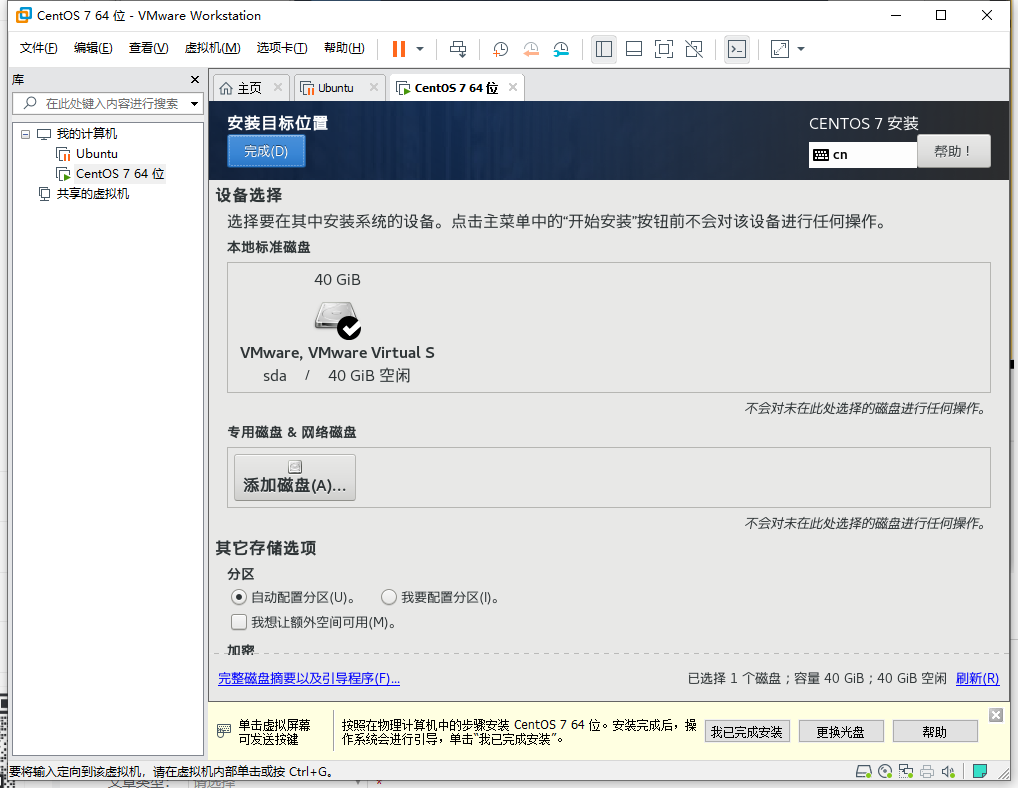Open the 选项卡(T) menu
This screenshot has width=1018, height=788.
pyautogui.click(x=282, y=48)
